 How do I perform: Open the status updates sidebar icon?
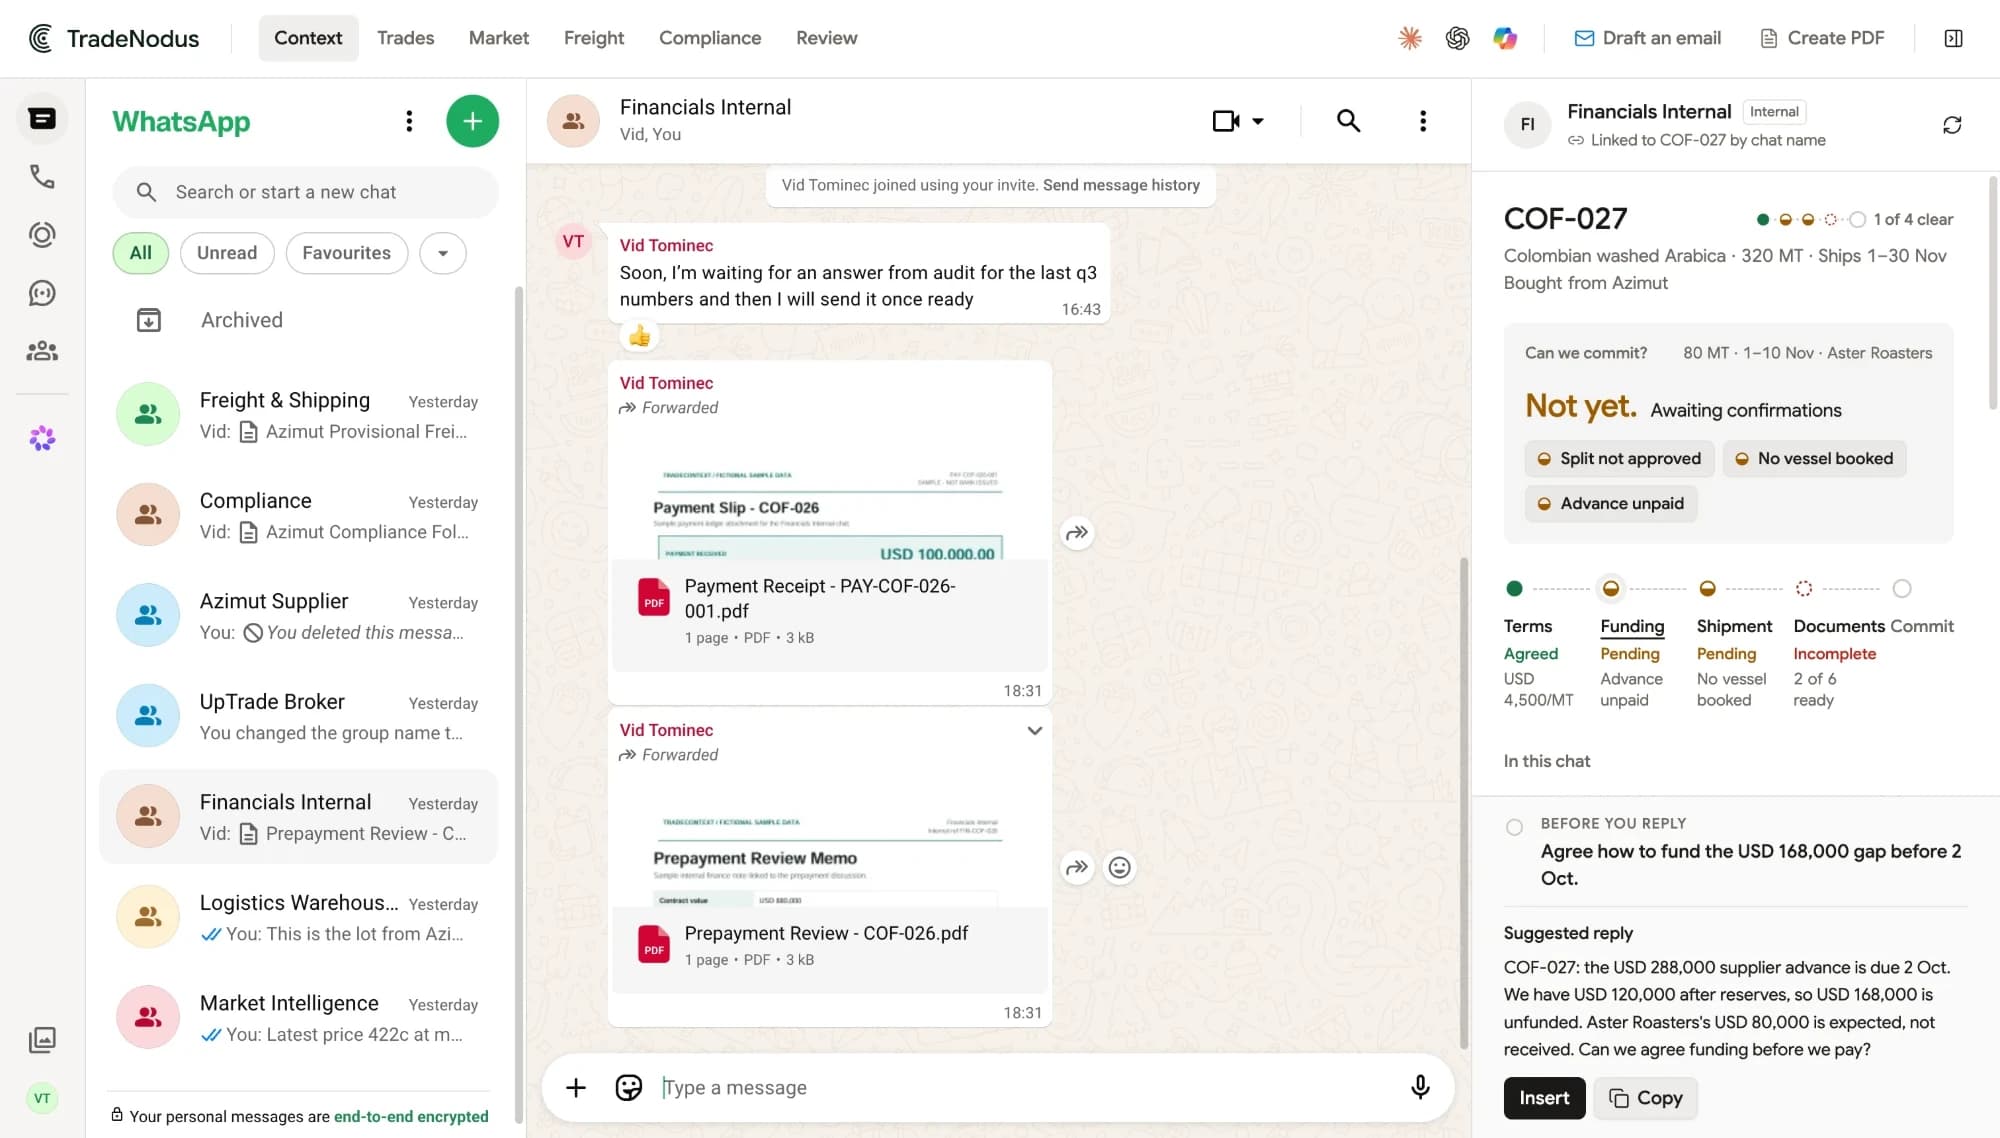click(x=42, y=235)
